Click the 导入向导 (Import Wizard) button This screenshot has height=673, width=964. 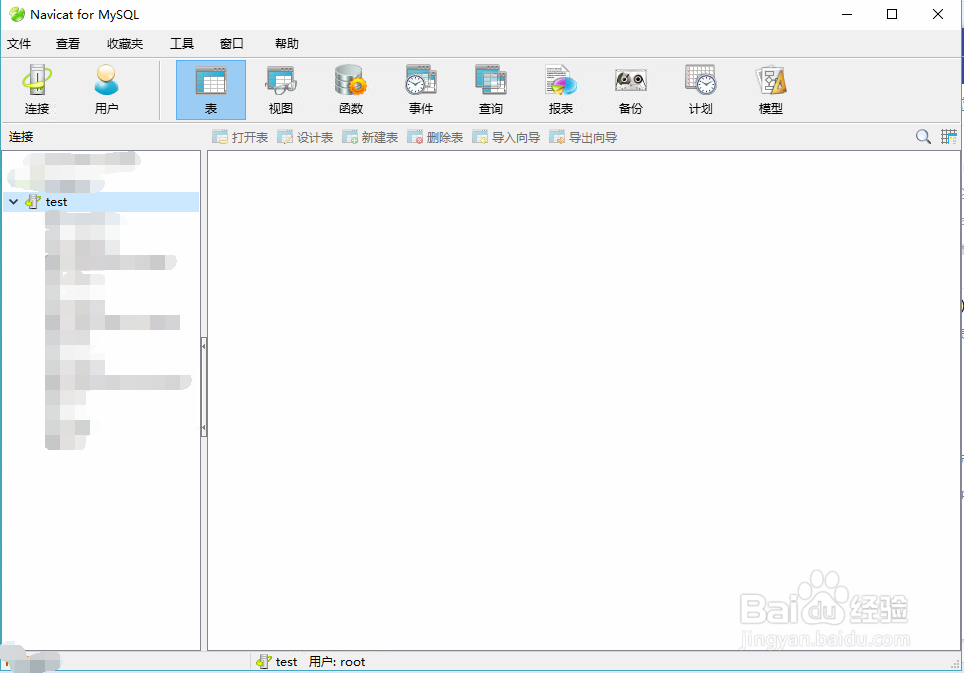pos(506,137)
